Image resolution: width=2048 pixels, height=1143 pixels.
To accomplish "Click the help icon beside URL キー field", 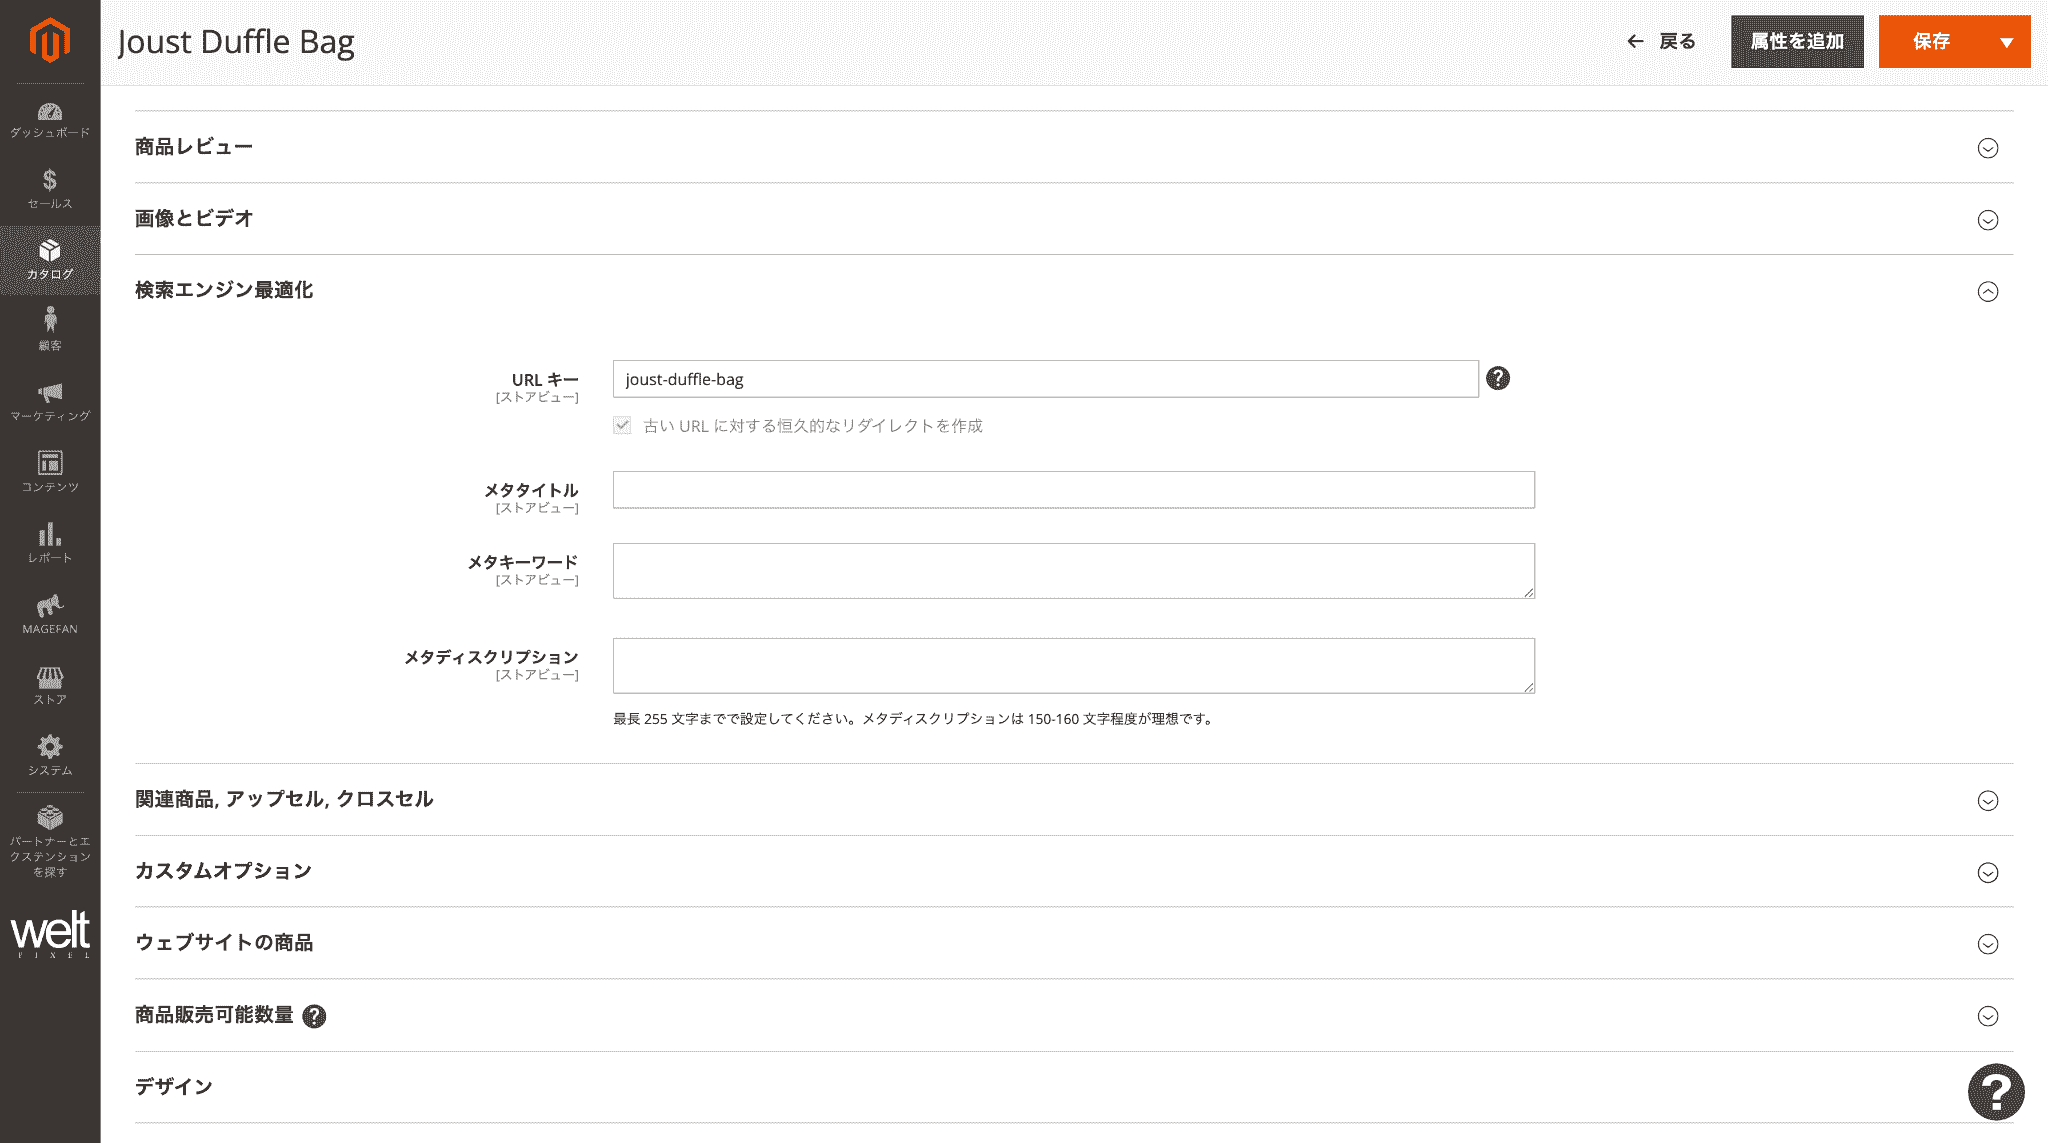I will pos(1497,379).
